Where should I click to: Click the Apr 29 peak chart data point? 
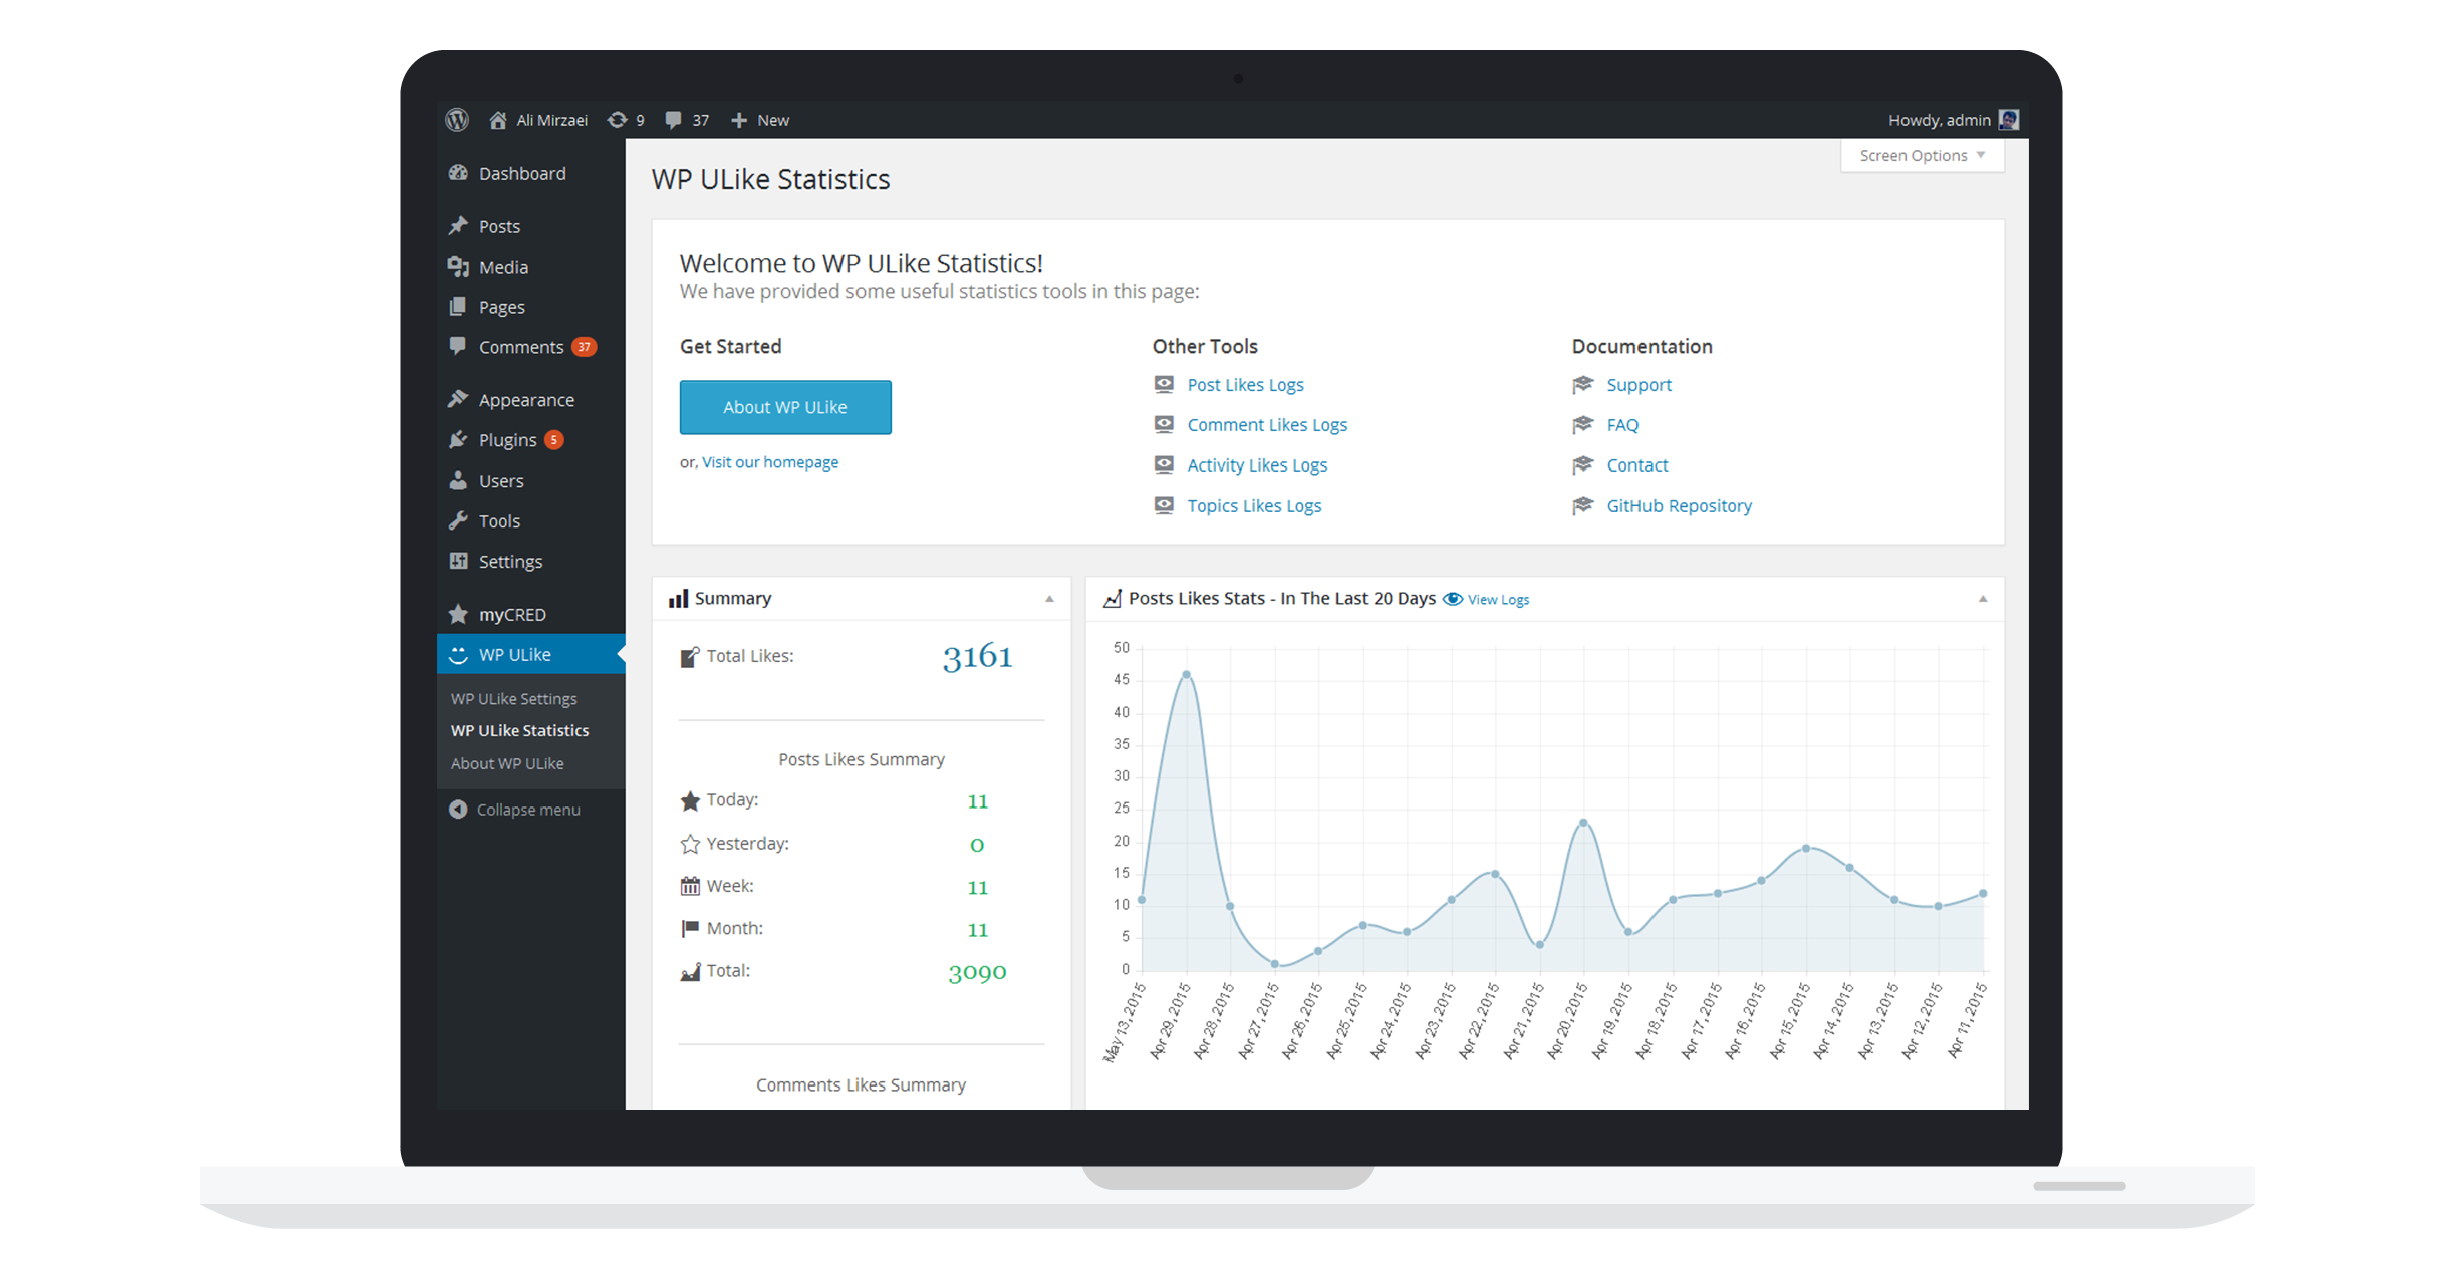pyautogui.click(x=1186, y=674)
